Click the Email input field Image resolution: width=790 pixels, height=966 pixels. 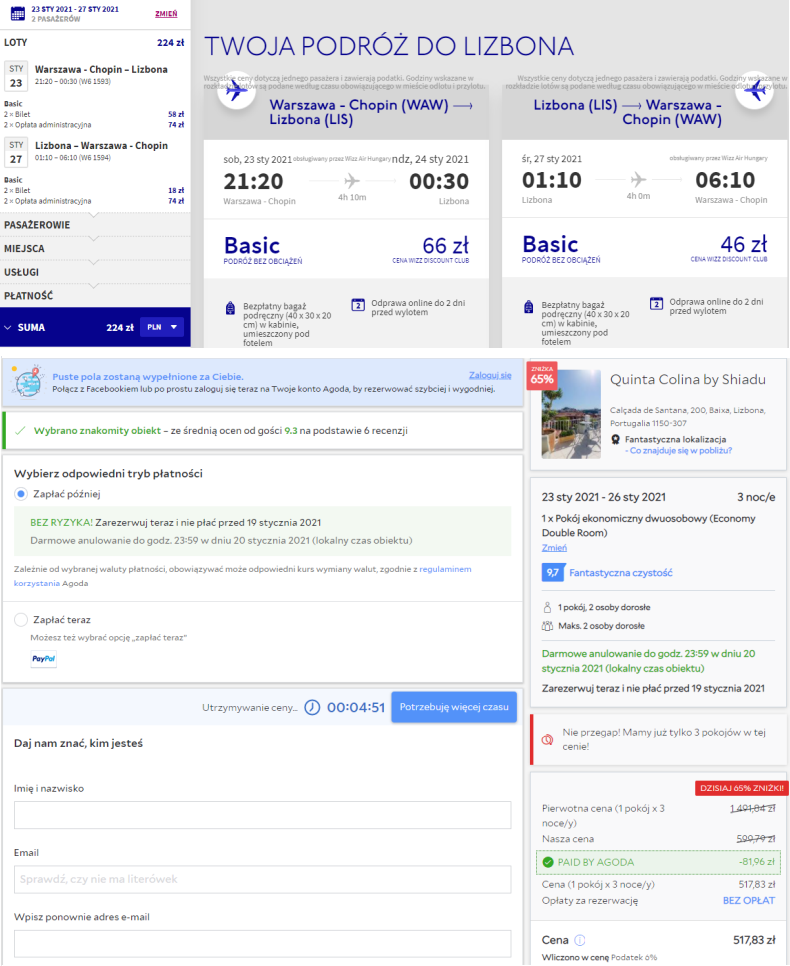pyautogui.click(x=263, y=879)
